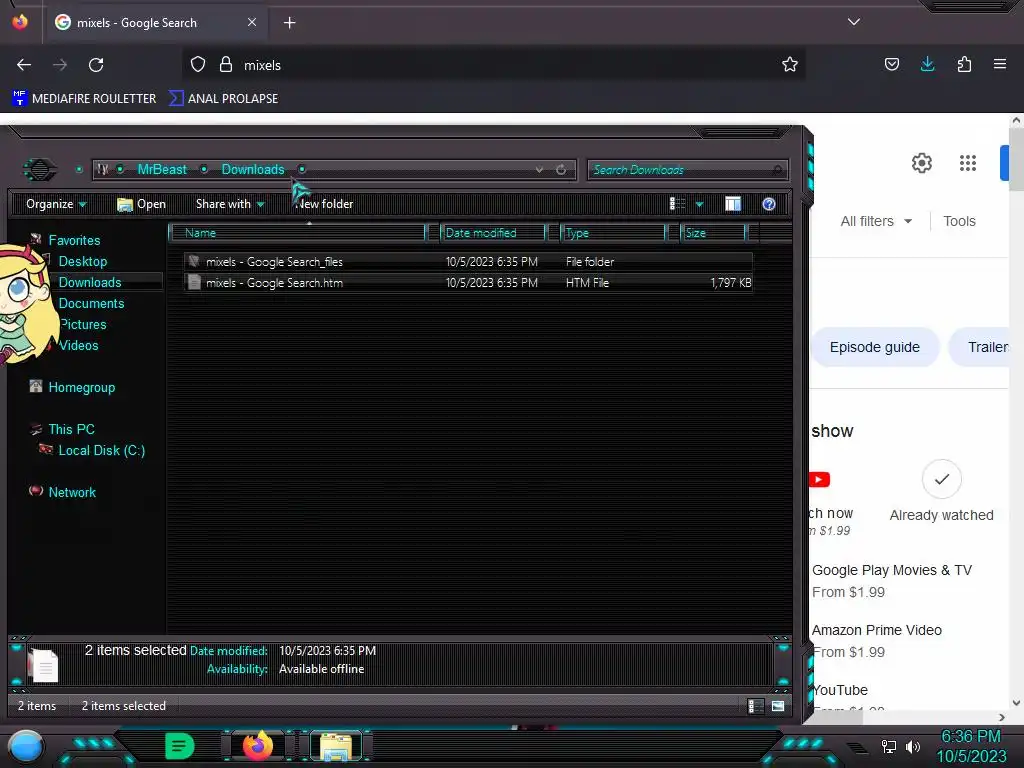This screenshot has height=768, width=1024.
Task: Click the Downloads breadcrumb in address bar
Action: [253, 170]
